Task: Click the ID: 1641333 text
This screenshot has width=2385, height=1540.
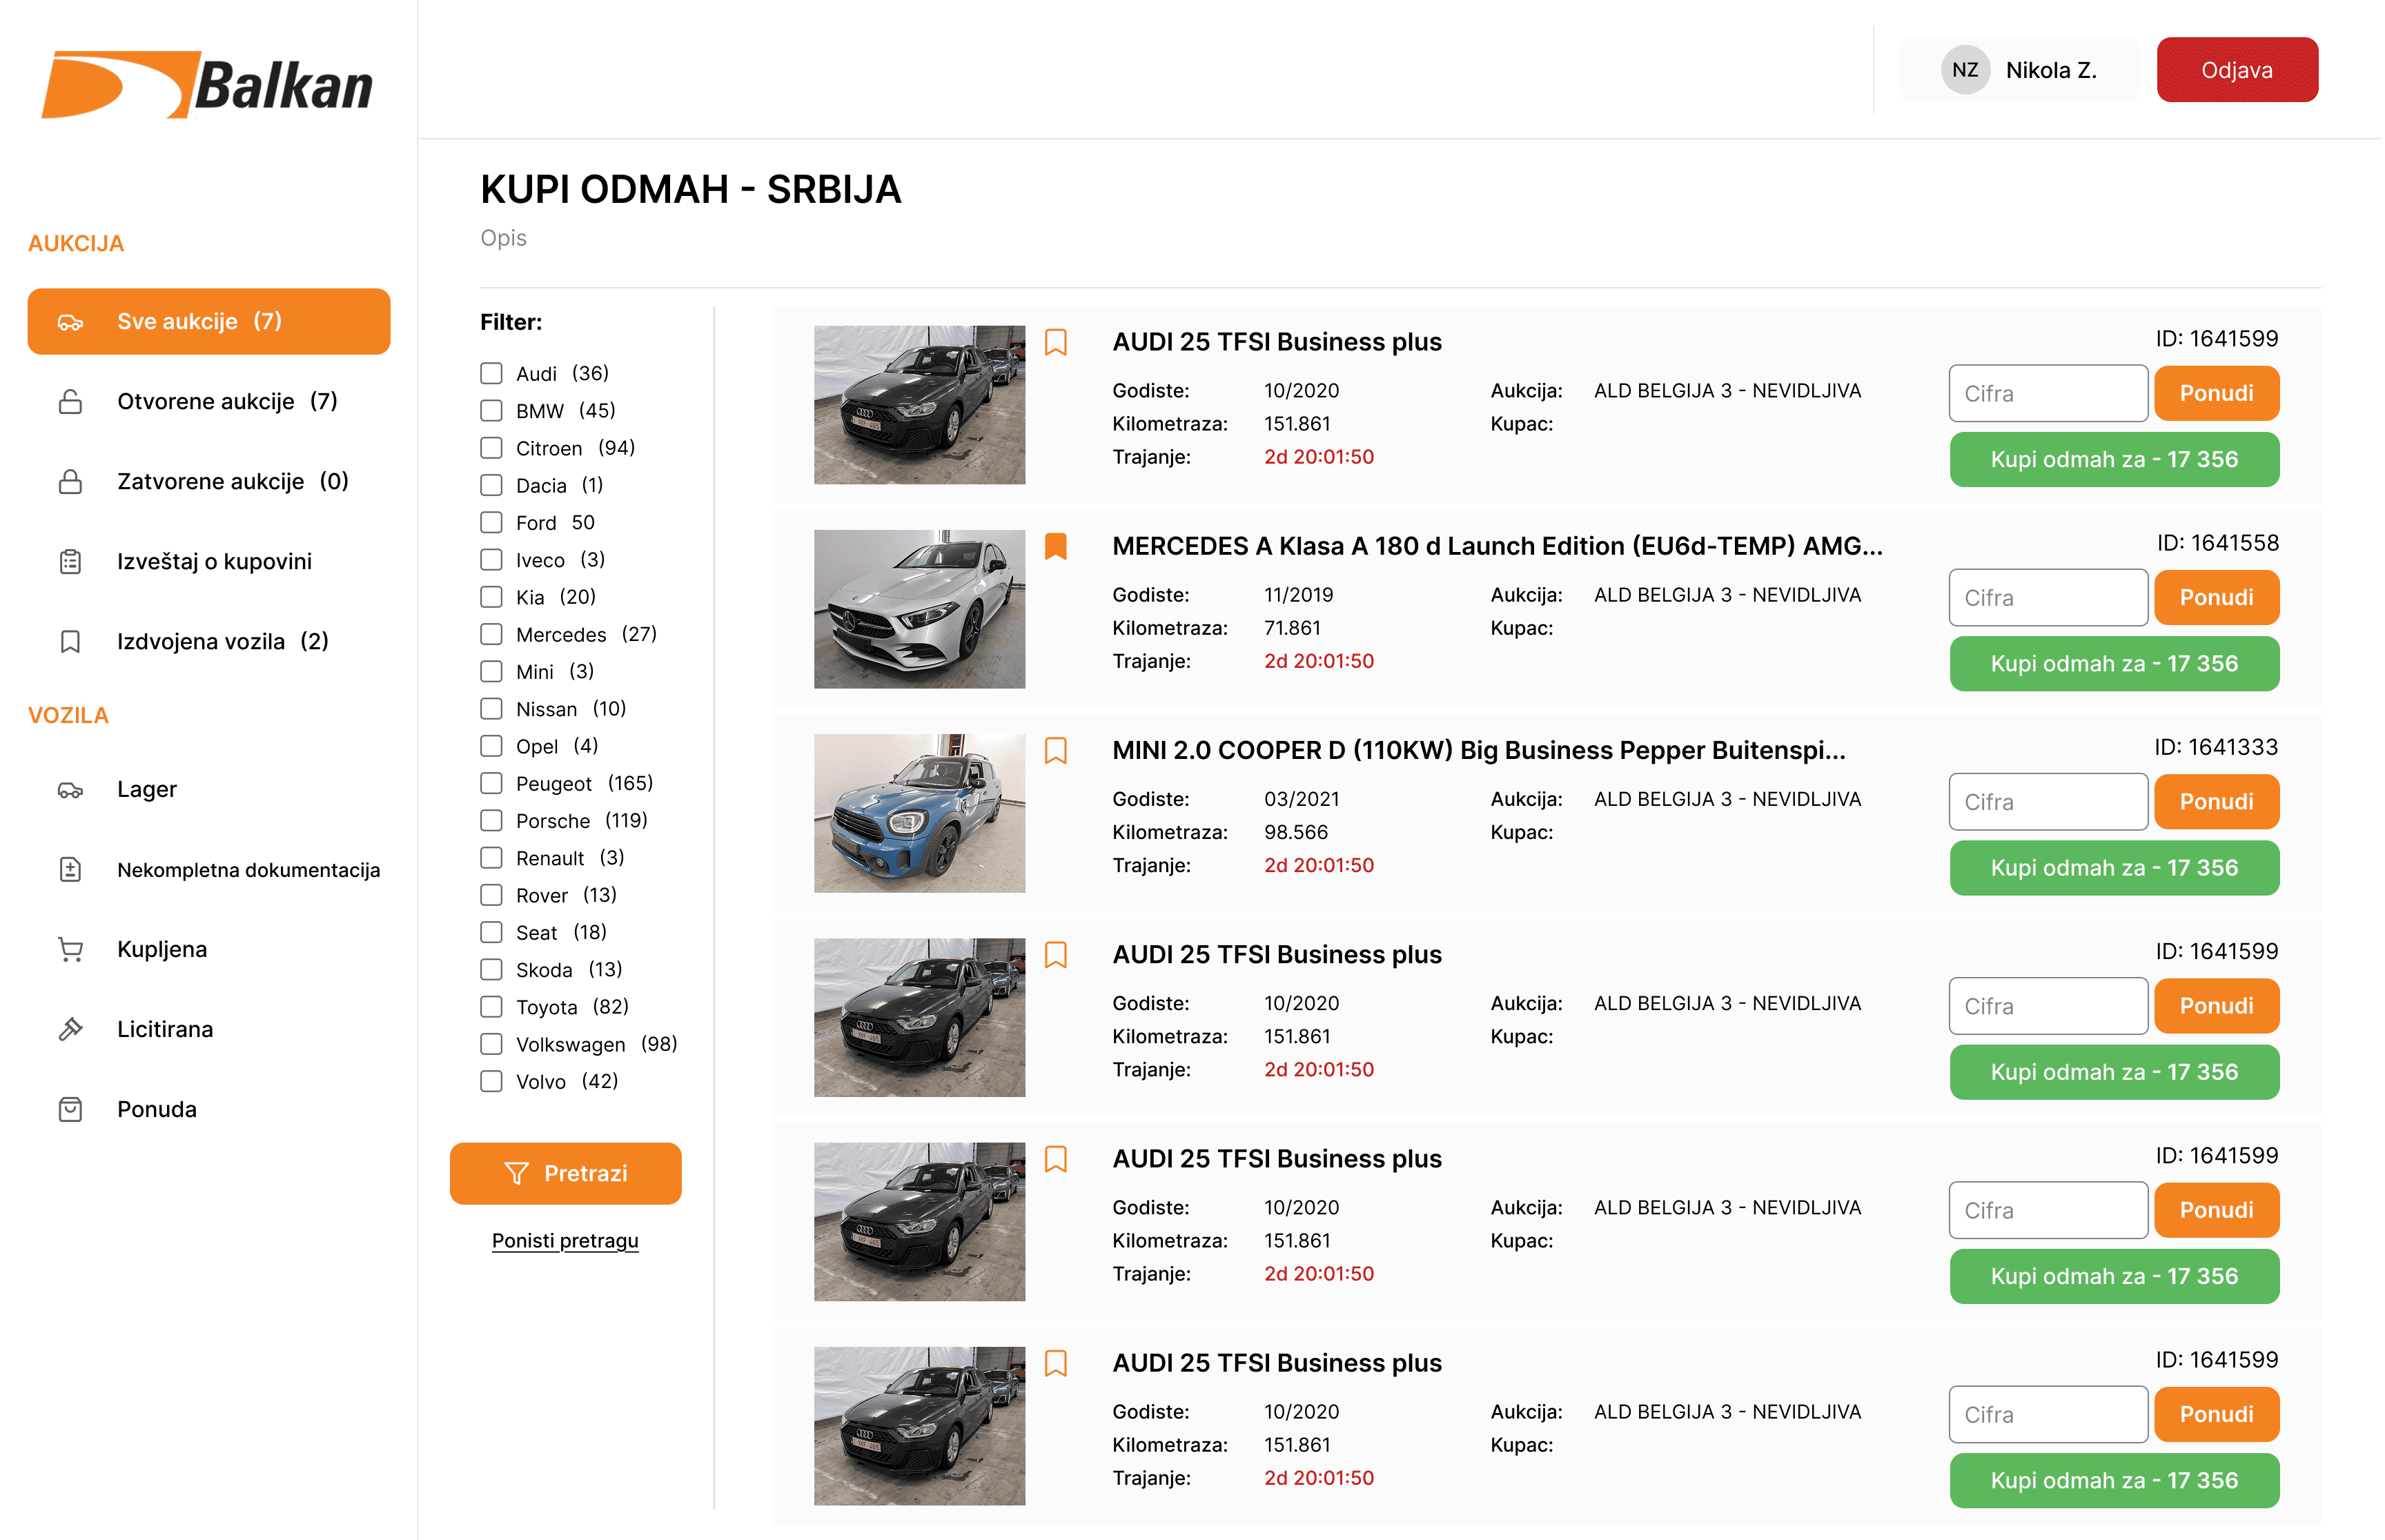Action: point(2216,747)
